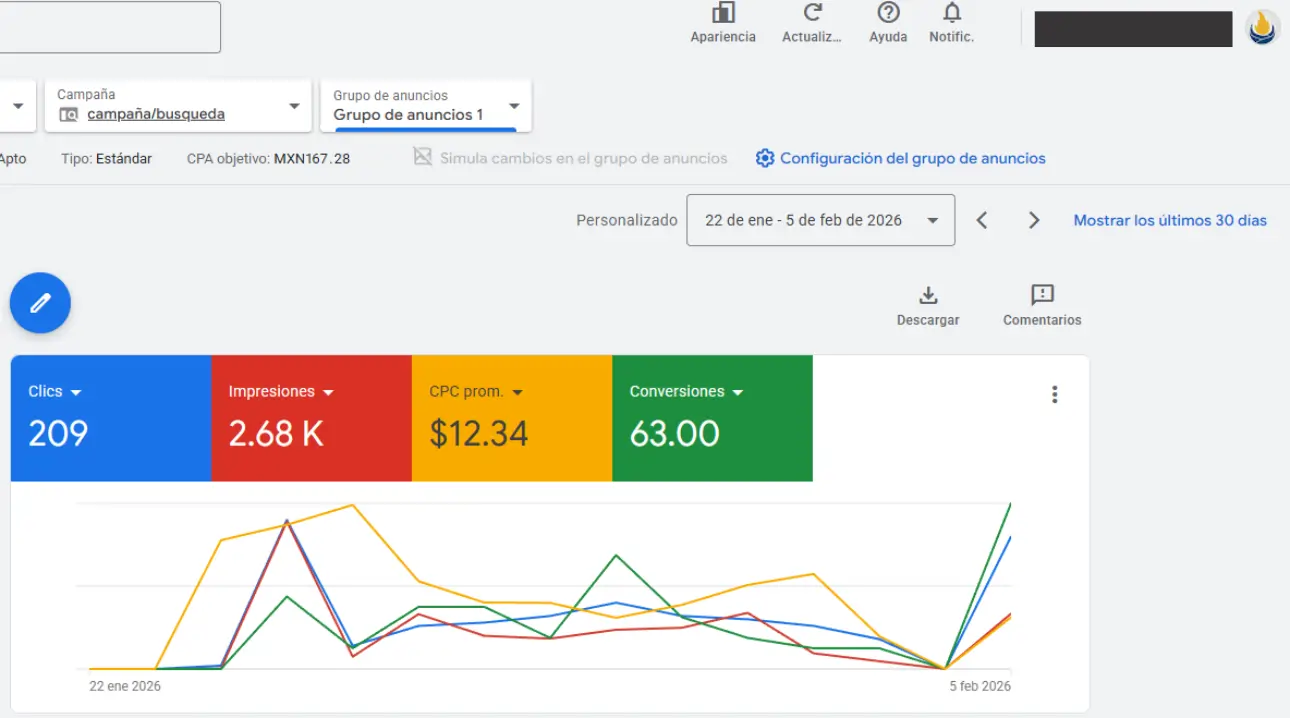Expand the Campaña dropdown selector
Image resolution: width=1290 pixels, height=718 pixels.
pyautogui.click(x=294, y=106)
